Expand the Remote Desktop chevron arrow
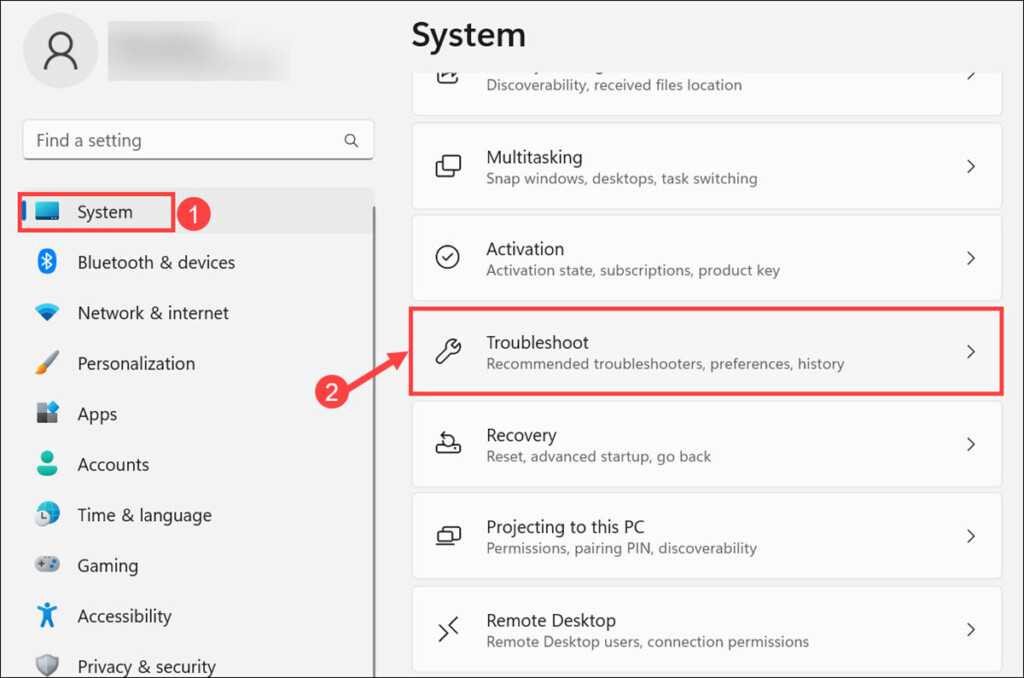 pos(970,629)
